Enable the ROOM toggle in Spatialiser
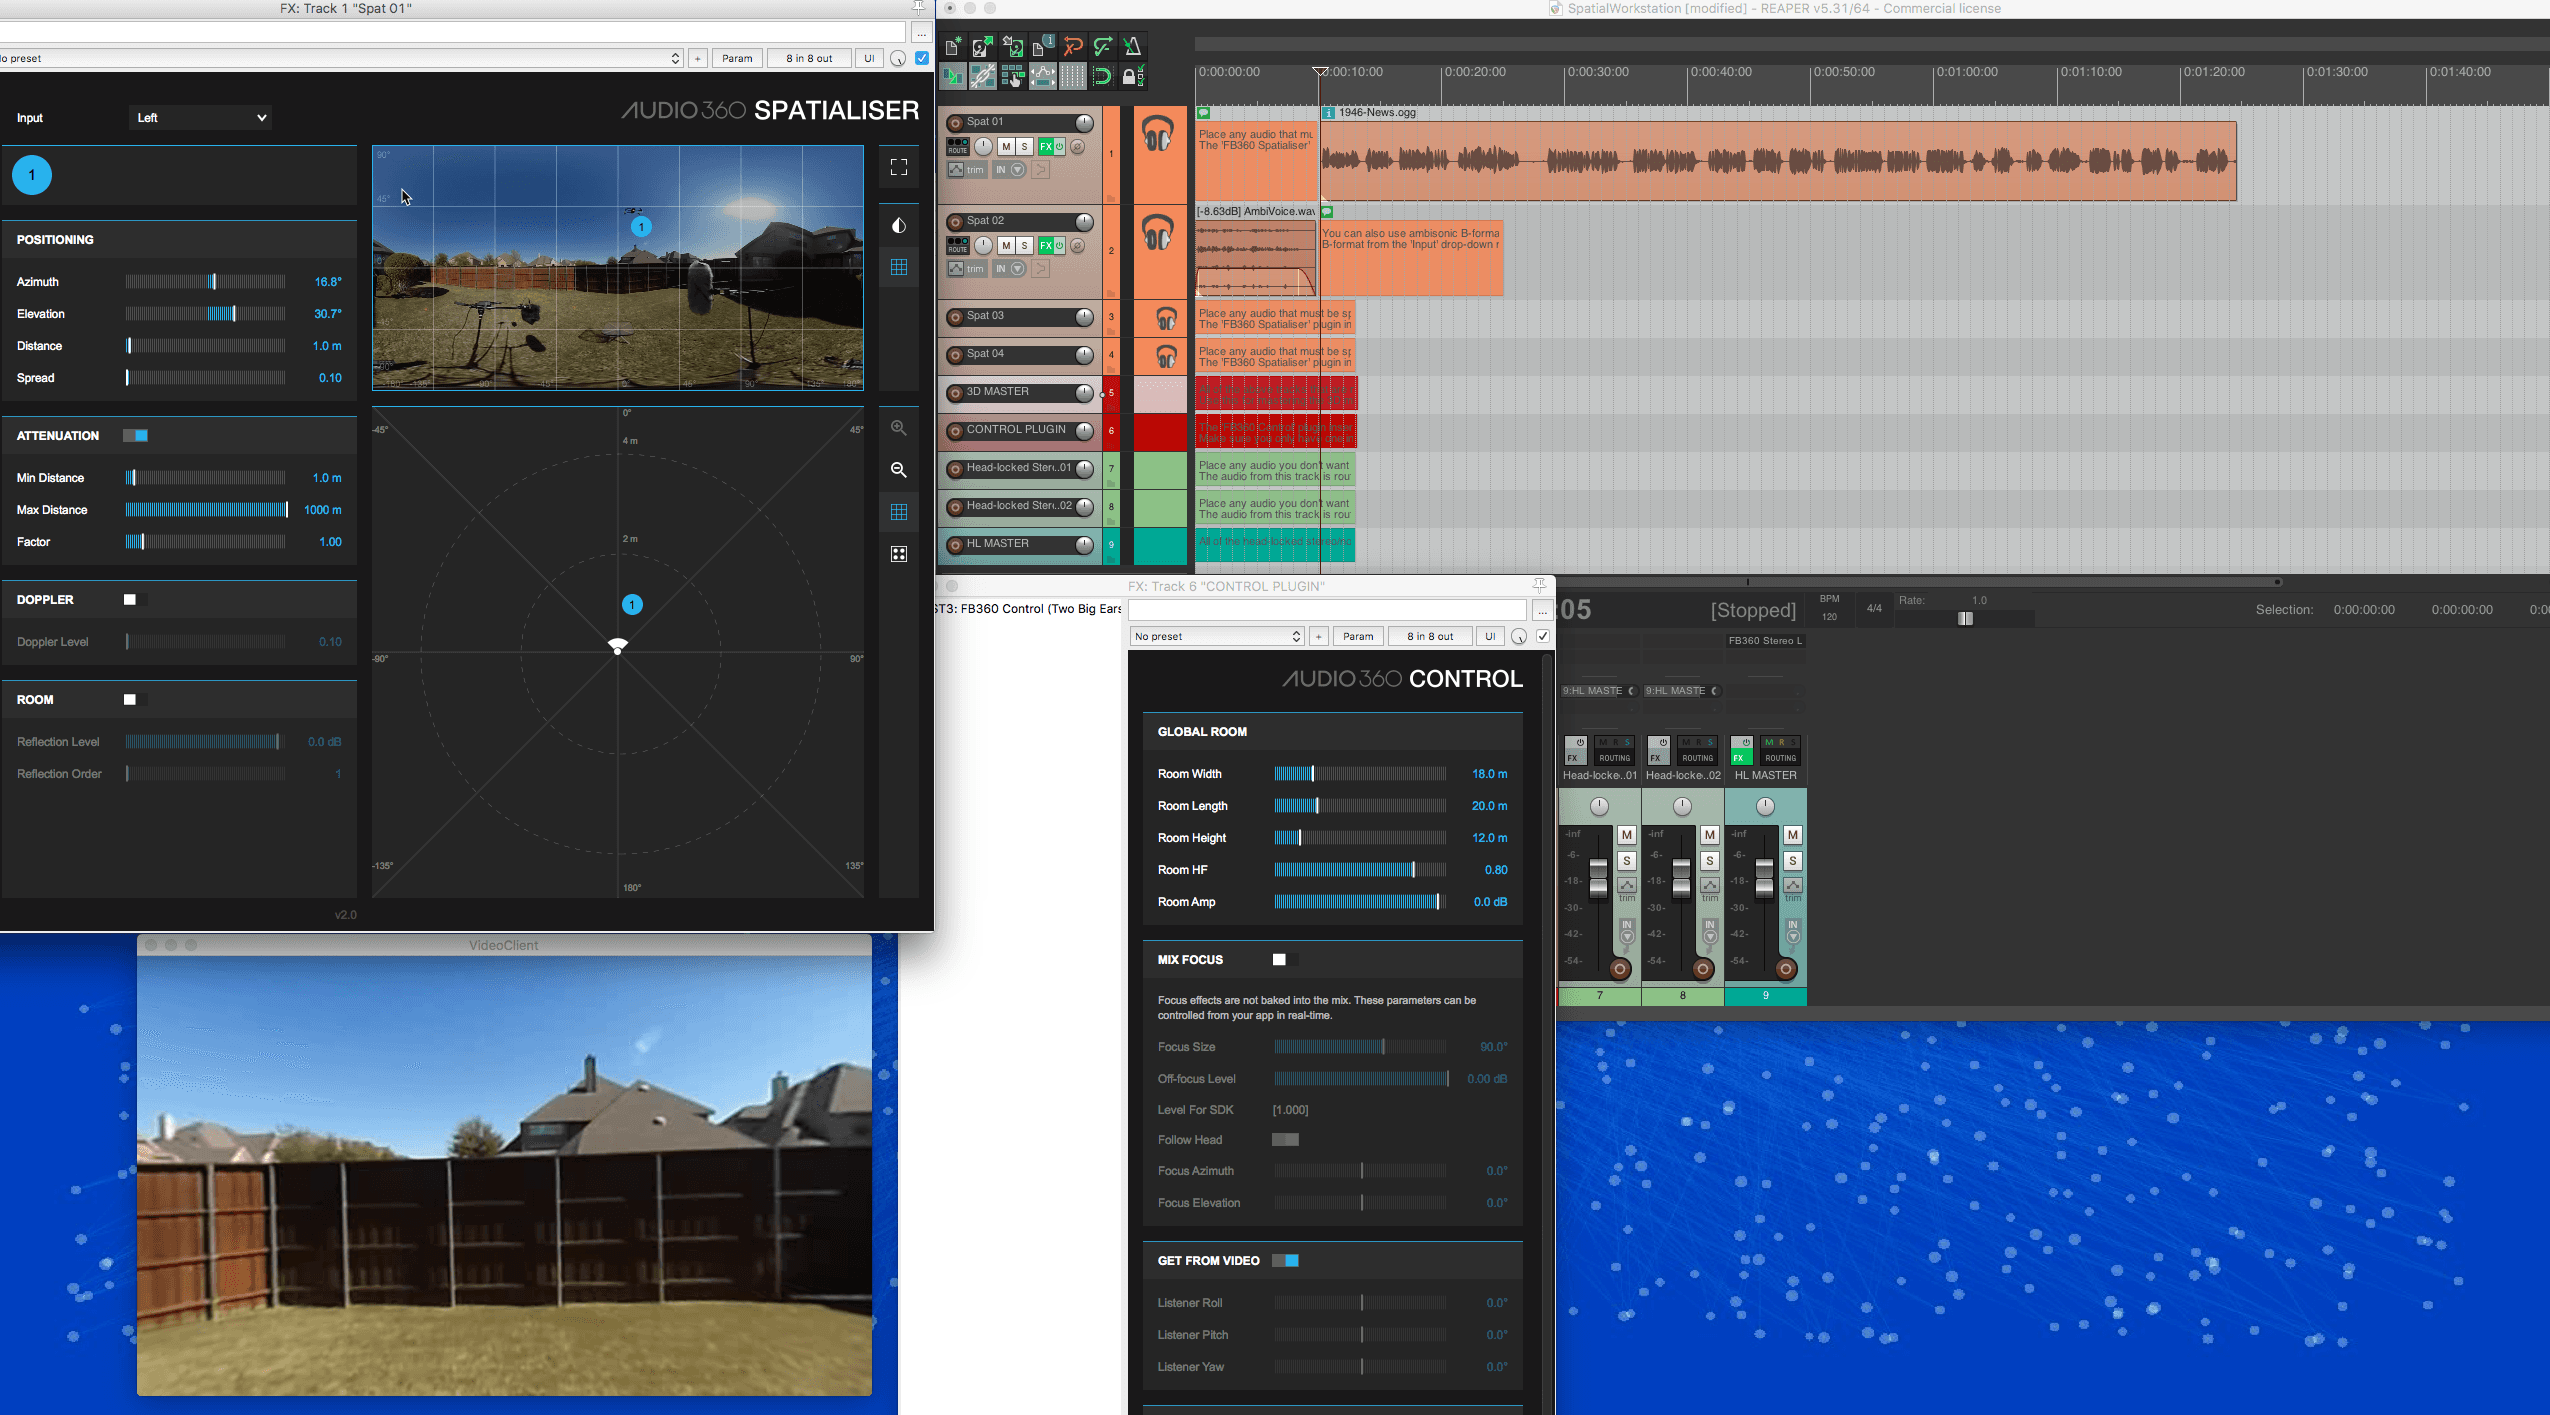The width and height of the screenshot is (2550, 1415). coord(135,700)
